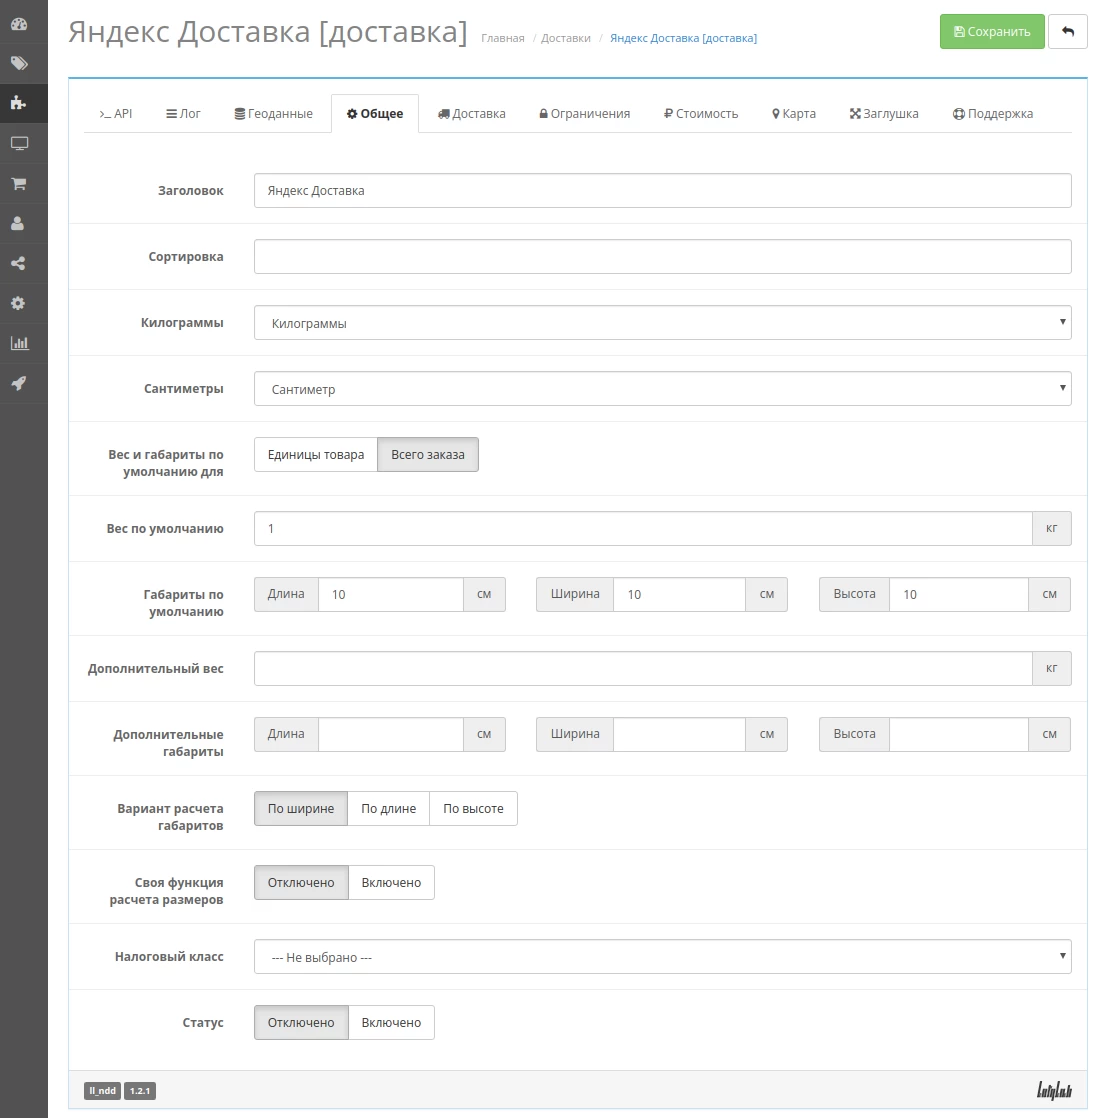Switch to the Доставка tab
Image resolution: width=1096 pixels, height=1118 pixels.
[x=471, y=113]
